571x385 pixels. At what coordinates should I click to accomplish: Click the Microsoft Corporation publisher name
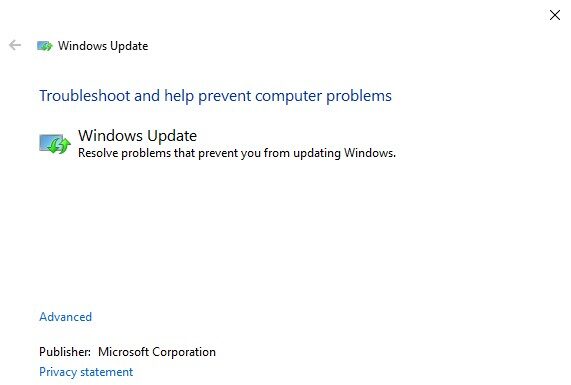(157, 352)
